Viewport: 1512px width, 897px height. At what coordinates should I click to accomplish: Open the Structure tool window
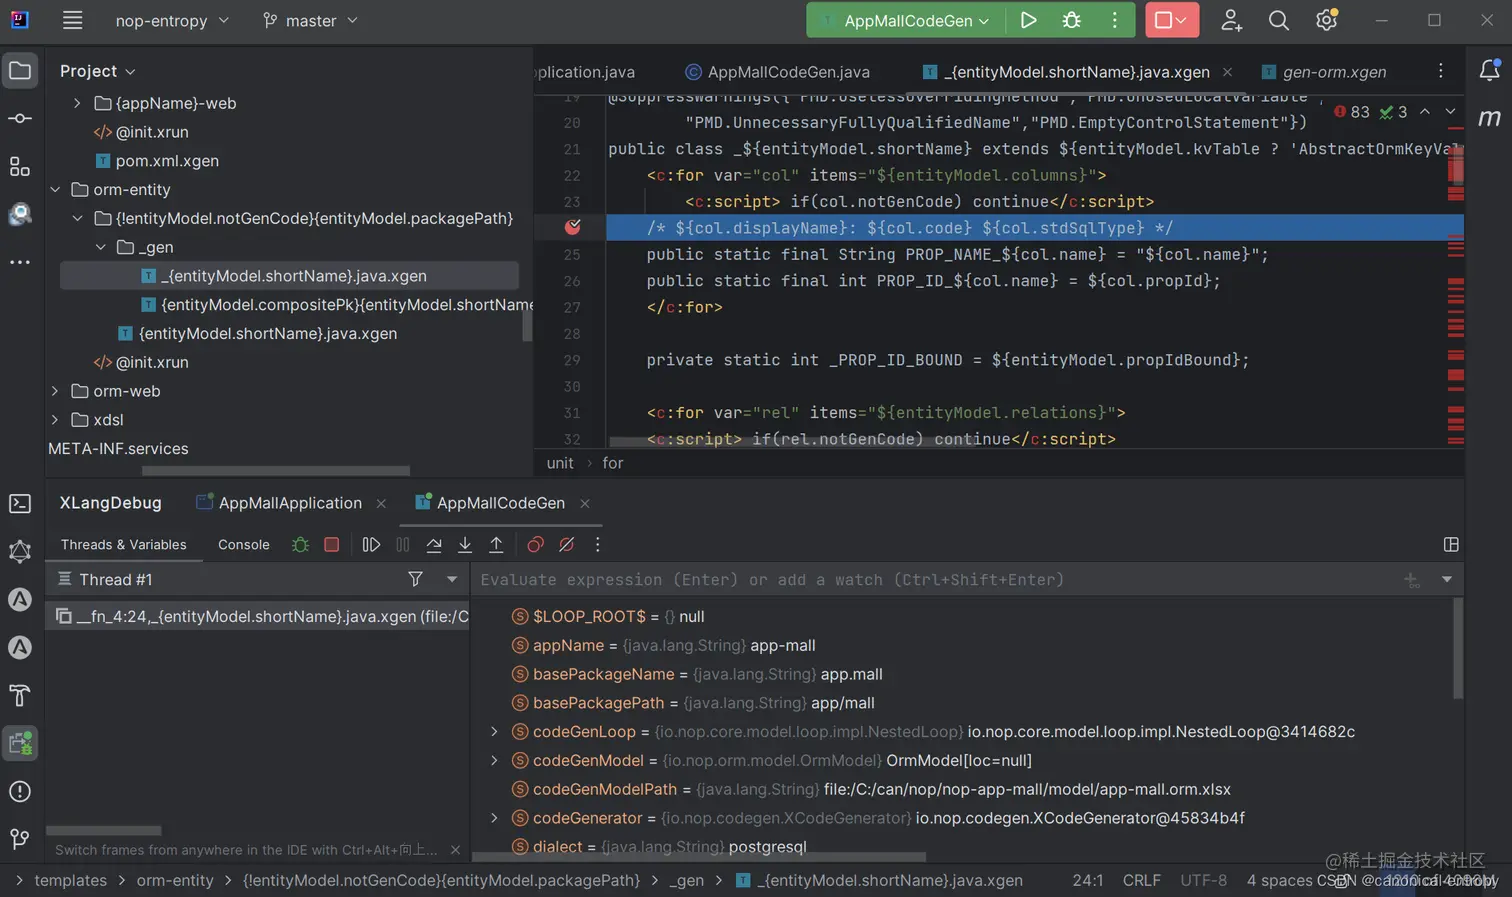(x=20, y=166)
